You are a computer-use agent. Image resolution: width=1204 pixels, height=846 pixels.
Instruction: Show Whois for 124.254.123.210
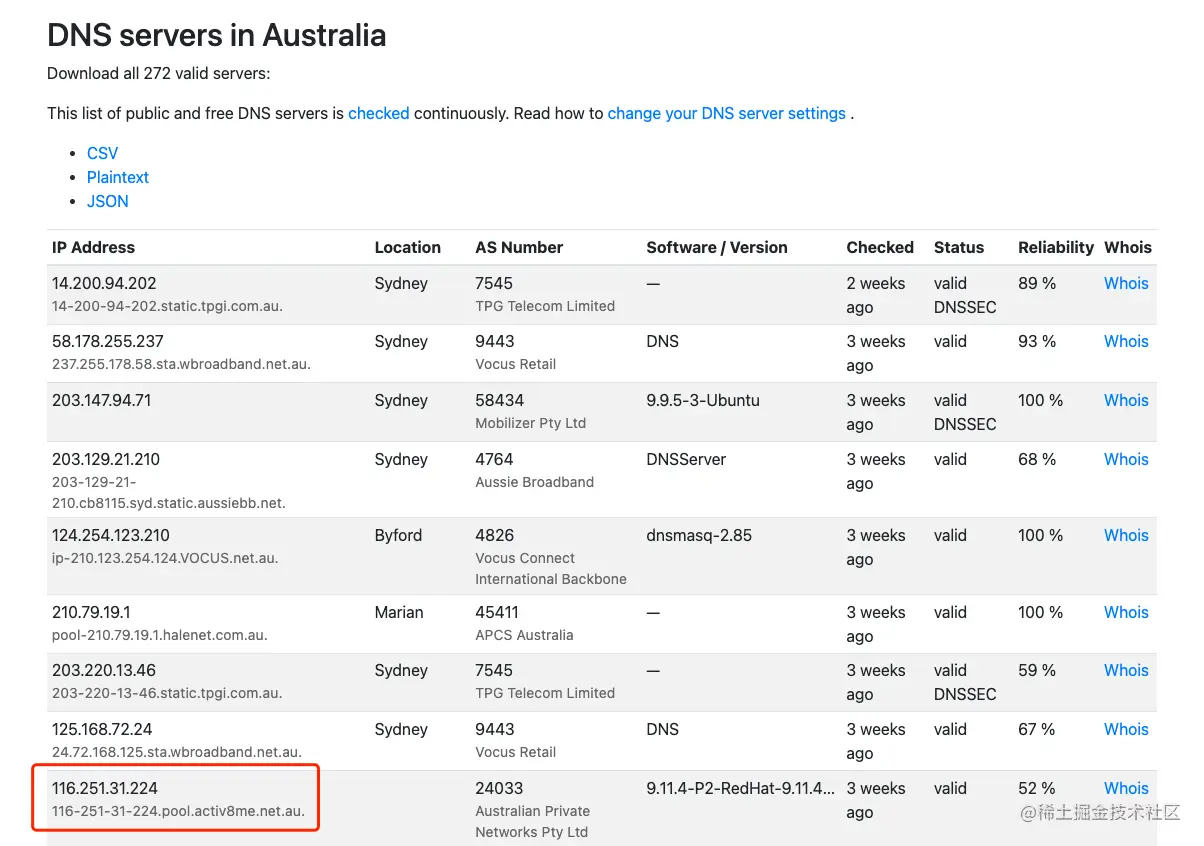(x=1126, y=535)
